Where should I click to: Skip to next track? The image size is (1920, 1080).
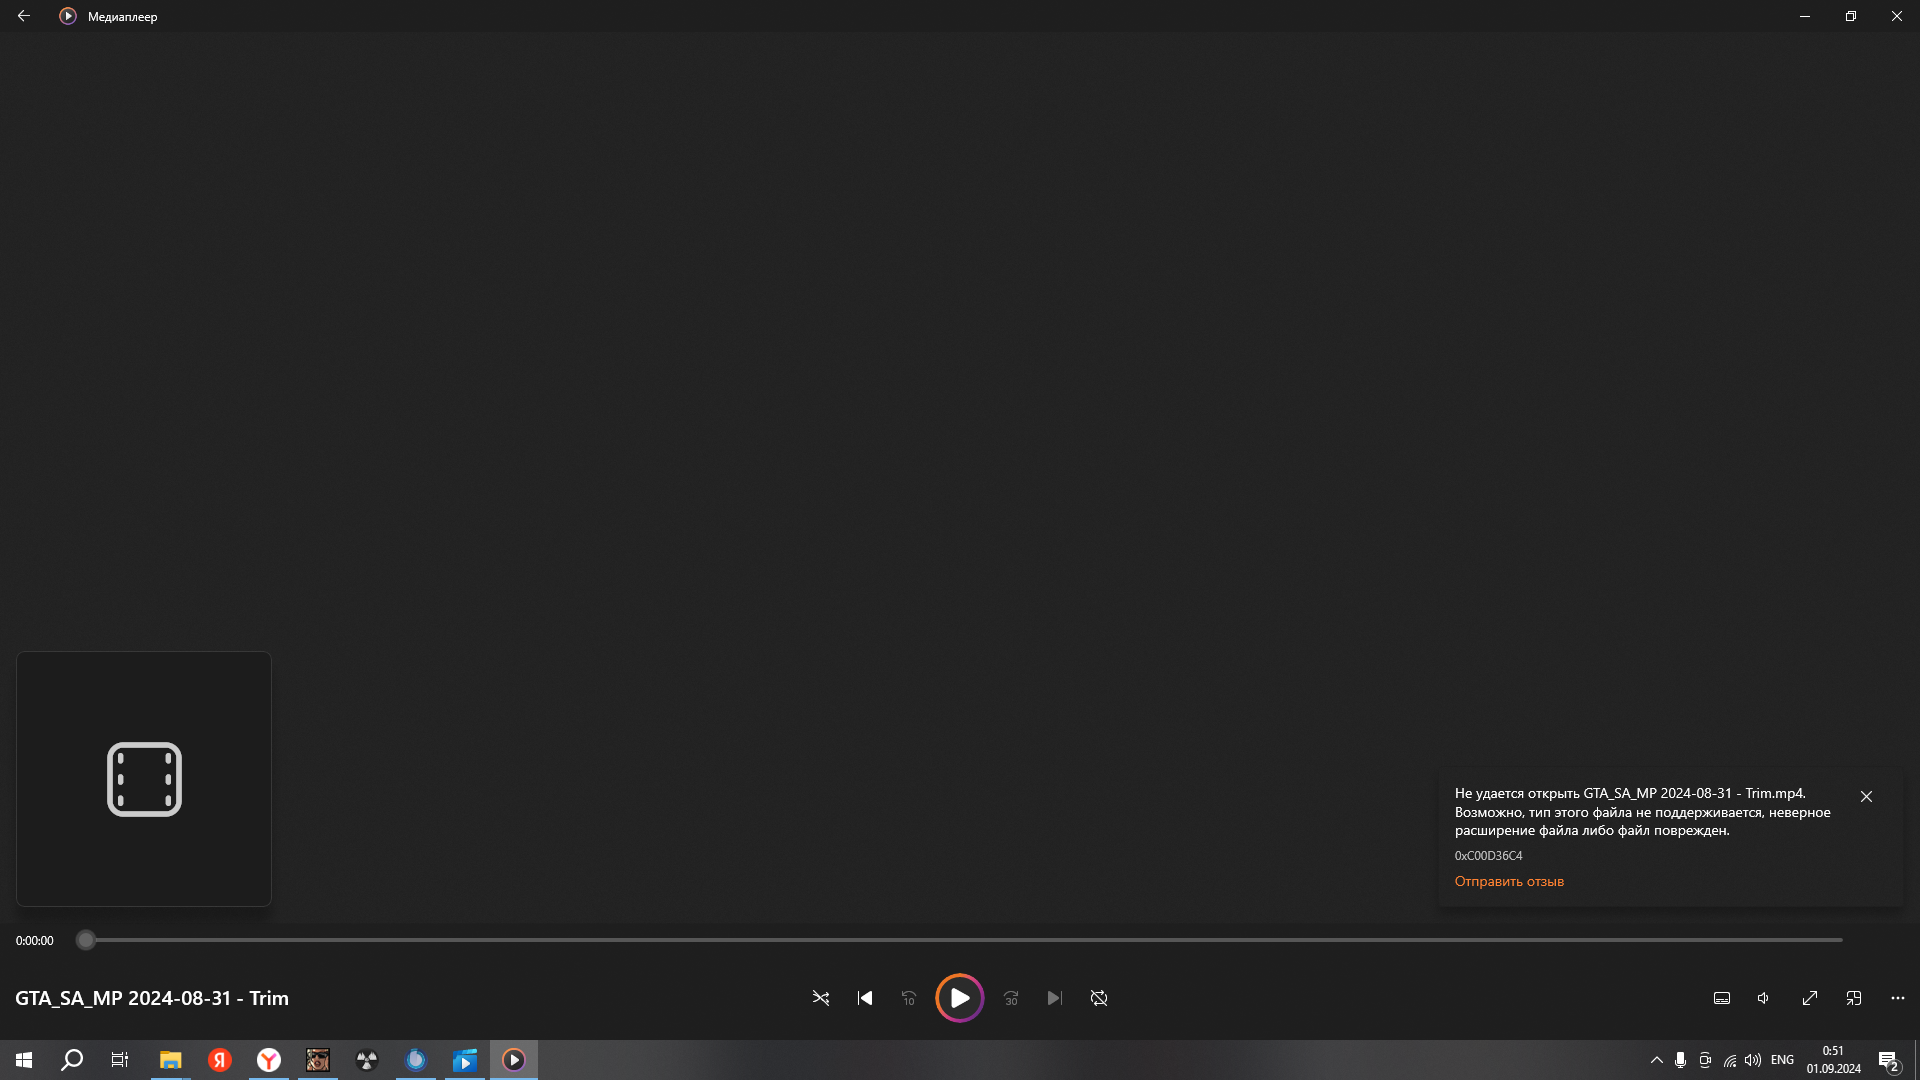[x=1055, y=998]
